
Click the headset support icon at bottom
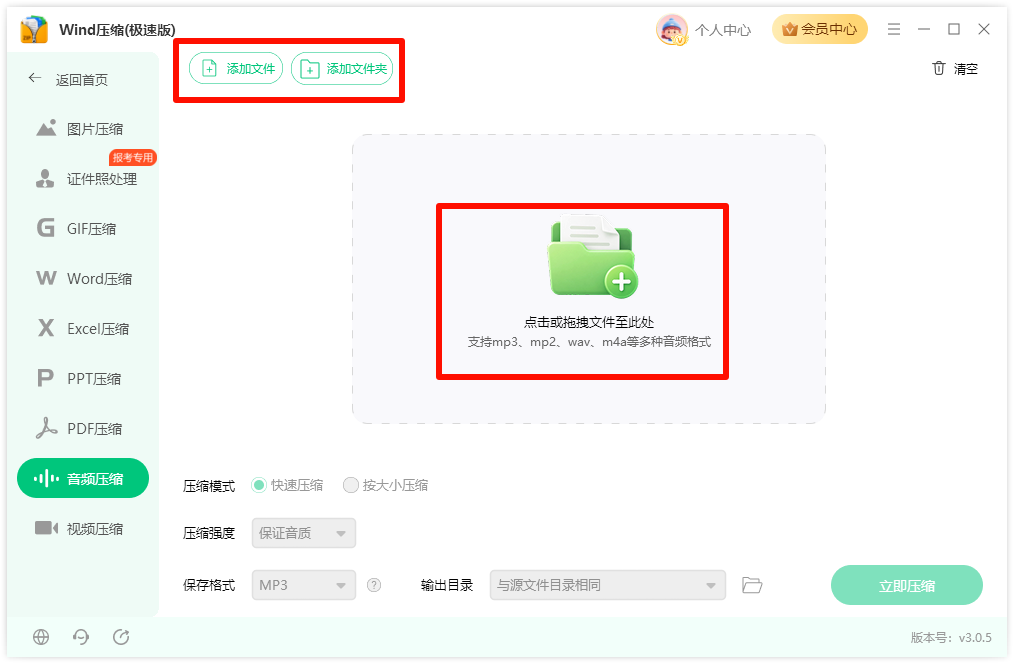[81, 637]
